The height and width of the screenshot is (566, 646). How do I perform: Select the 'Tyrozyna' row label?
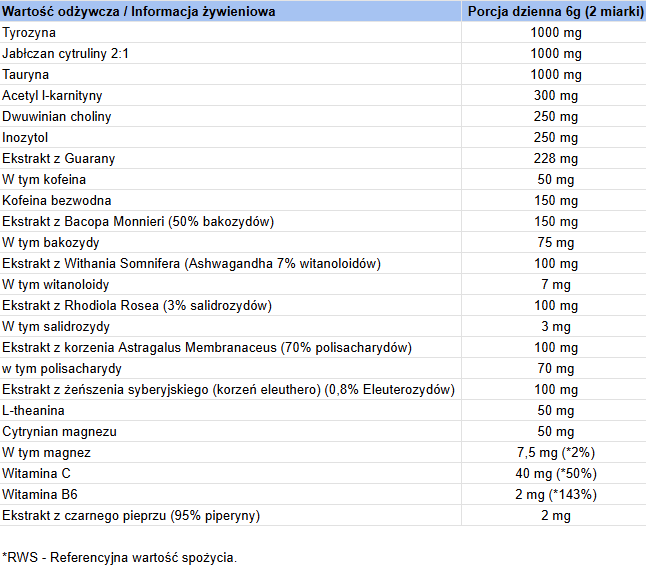pos(29,33)
